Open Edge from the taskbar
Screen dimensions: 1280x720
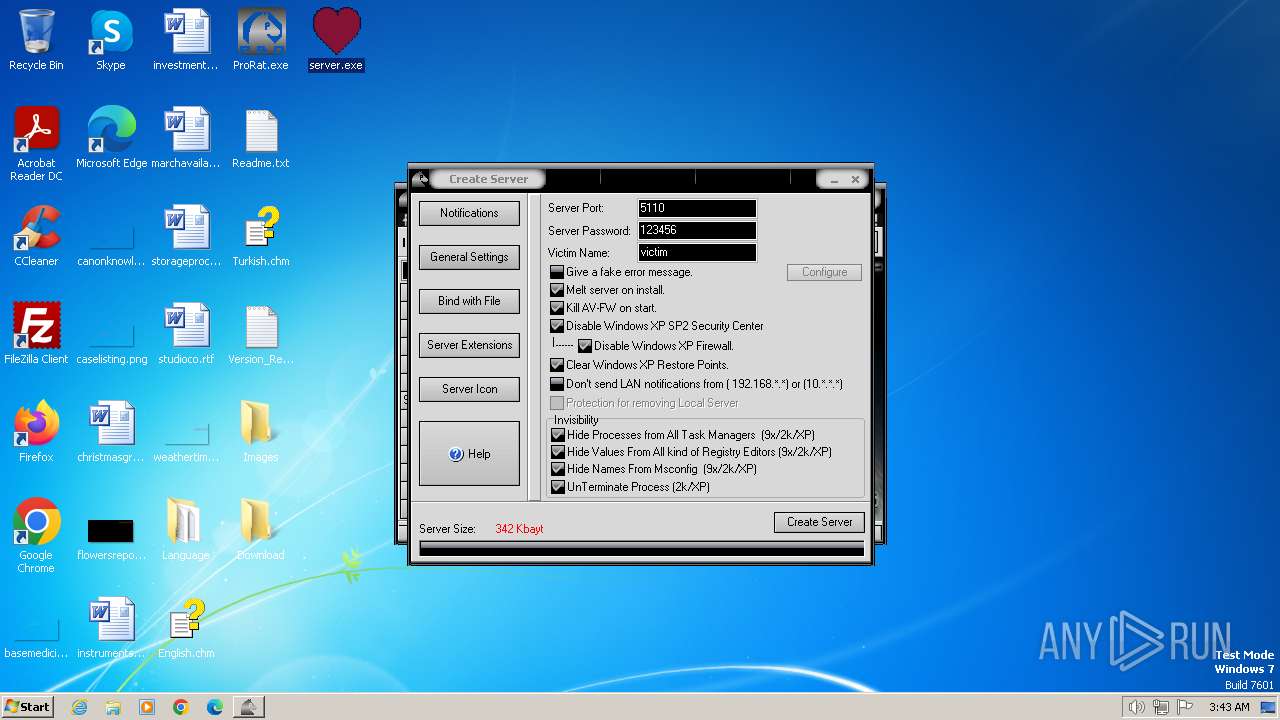click(215, 707)
